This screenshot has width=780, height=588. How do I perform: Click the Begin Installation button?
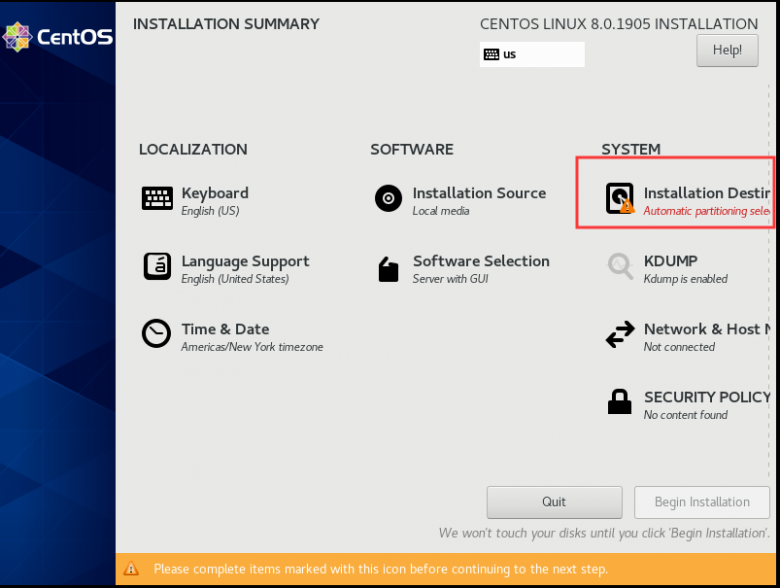[x=702, y=502]
